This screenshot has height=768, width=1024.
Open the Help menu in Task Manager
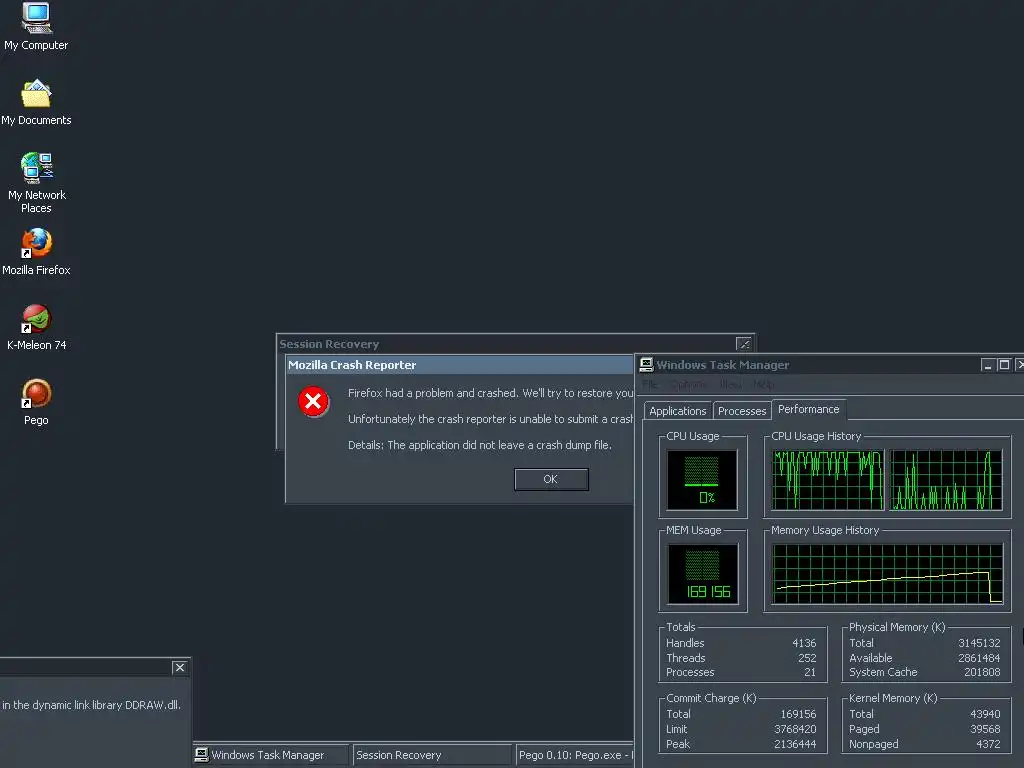coord(763,385)
